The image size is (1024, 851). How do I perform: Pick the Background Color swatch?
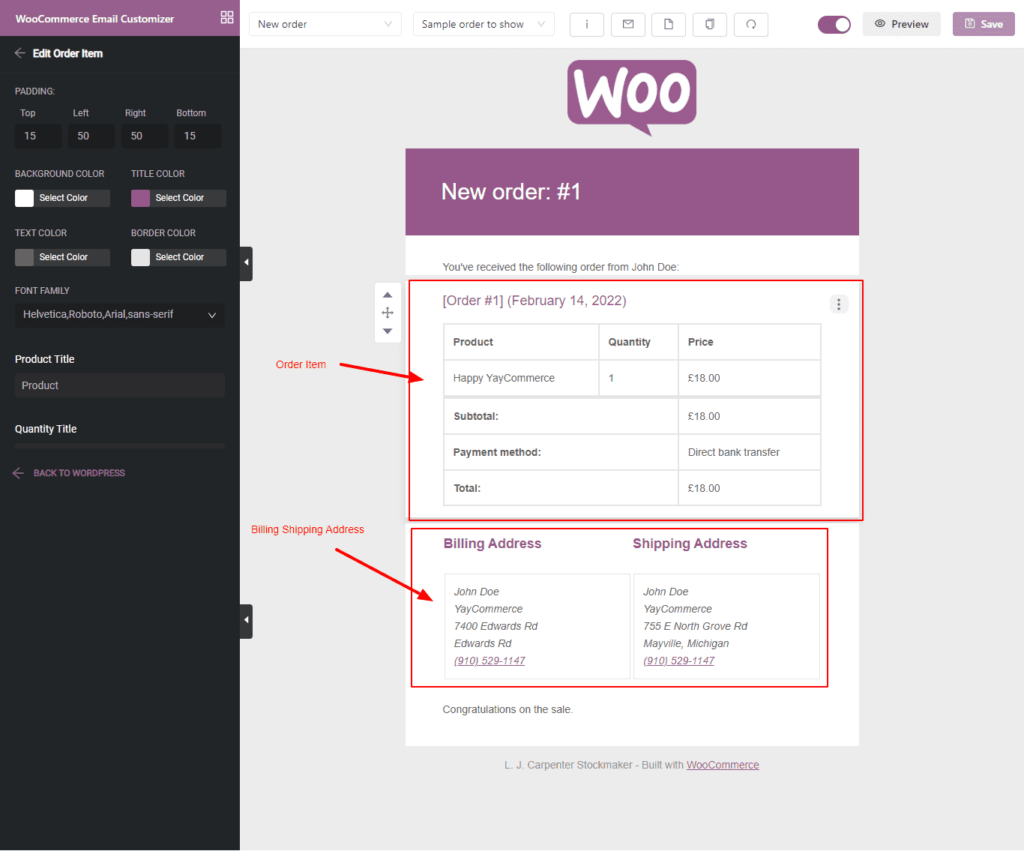tap(24, 198)
